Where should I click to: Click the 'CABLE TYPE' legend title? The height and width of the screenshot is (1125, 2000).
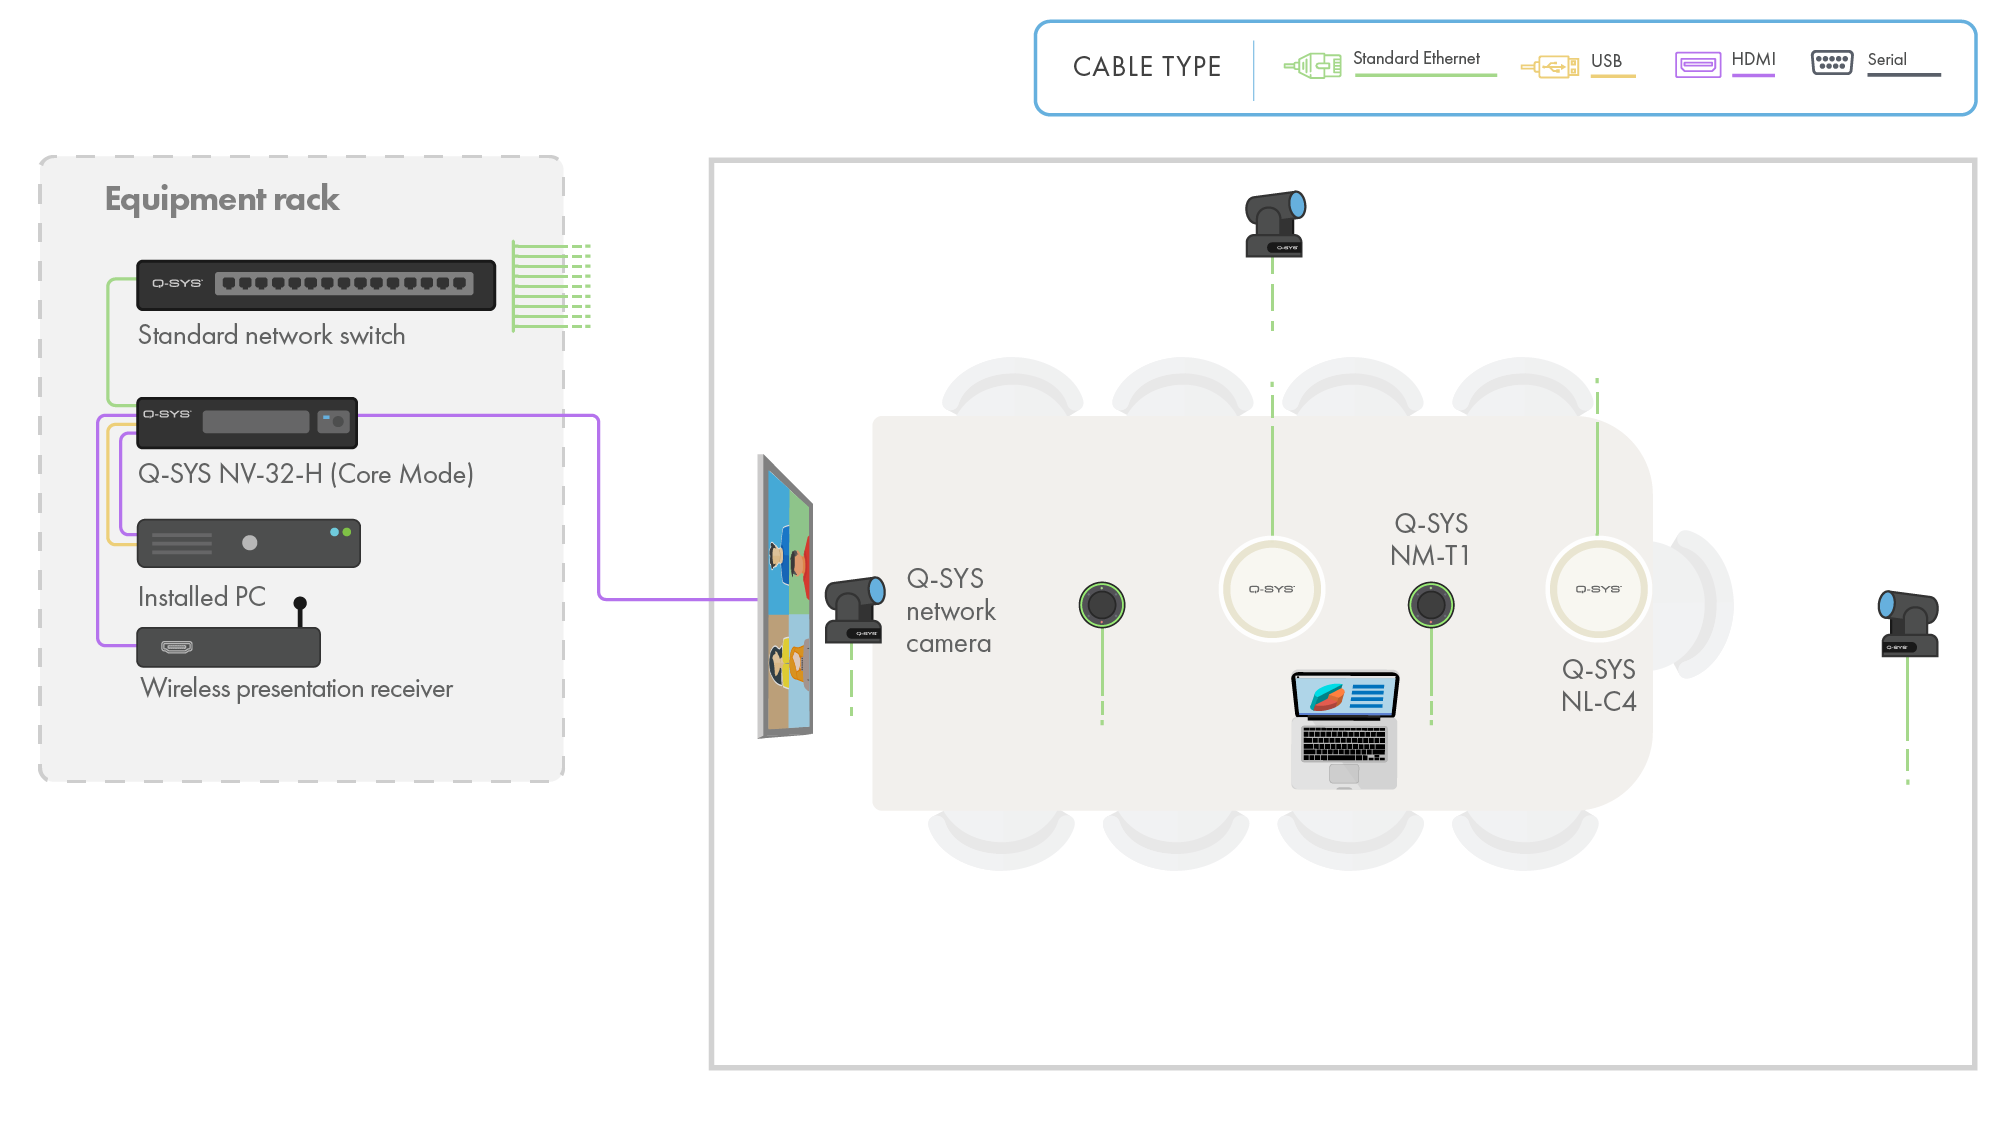click(x=1147, y=67)
